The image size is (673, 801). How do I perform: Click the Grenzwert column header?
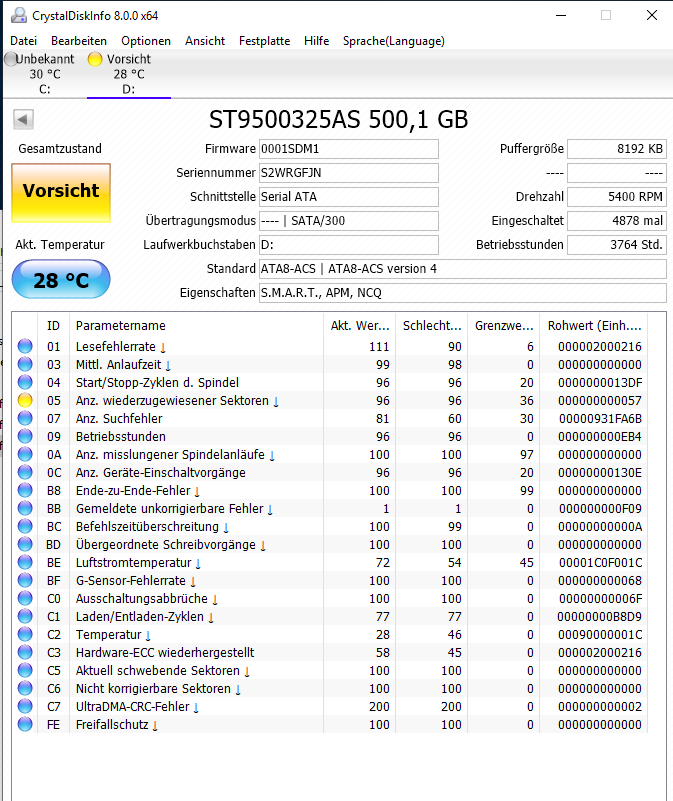click(x=503, y=325)
